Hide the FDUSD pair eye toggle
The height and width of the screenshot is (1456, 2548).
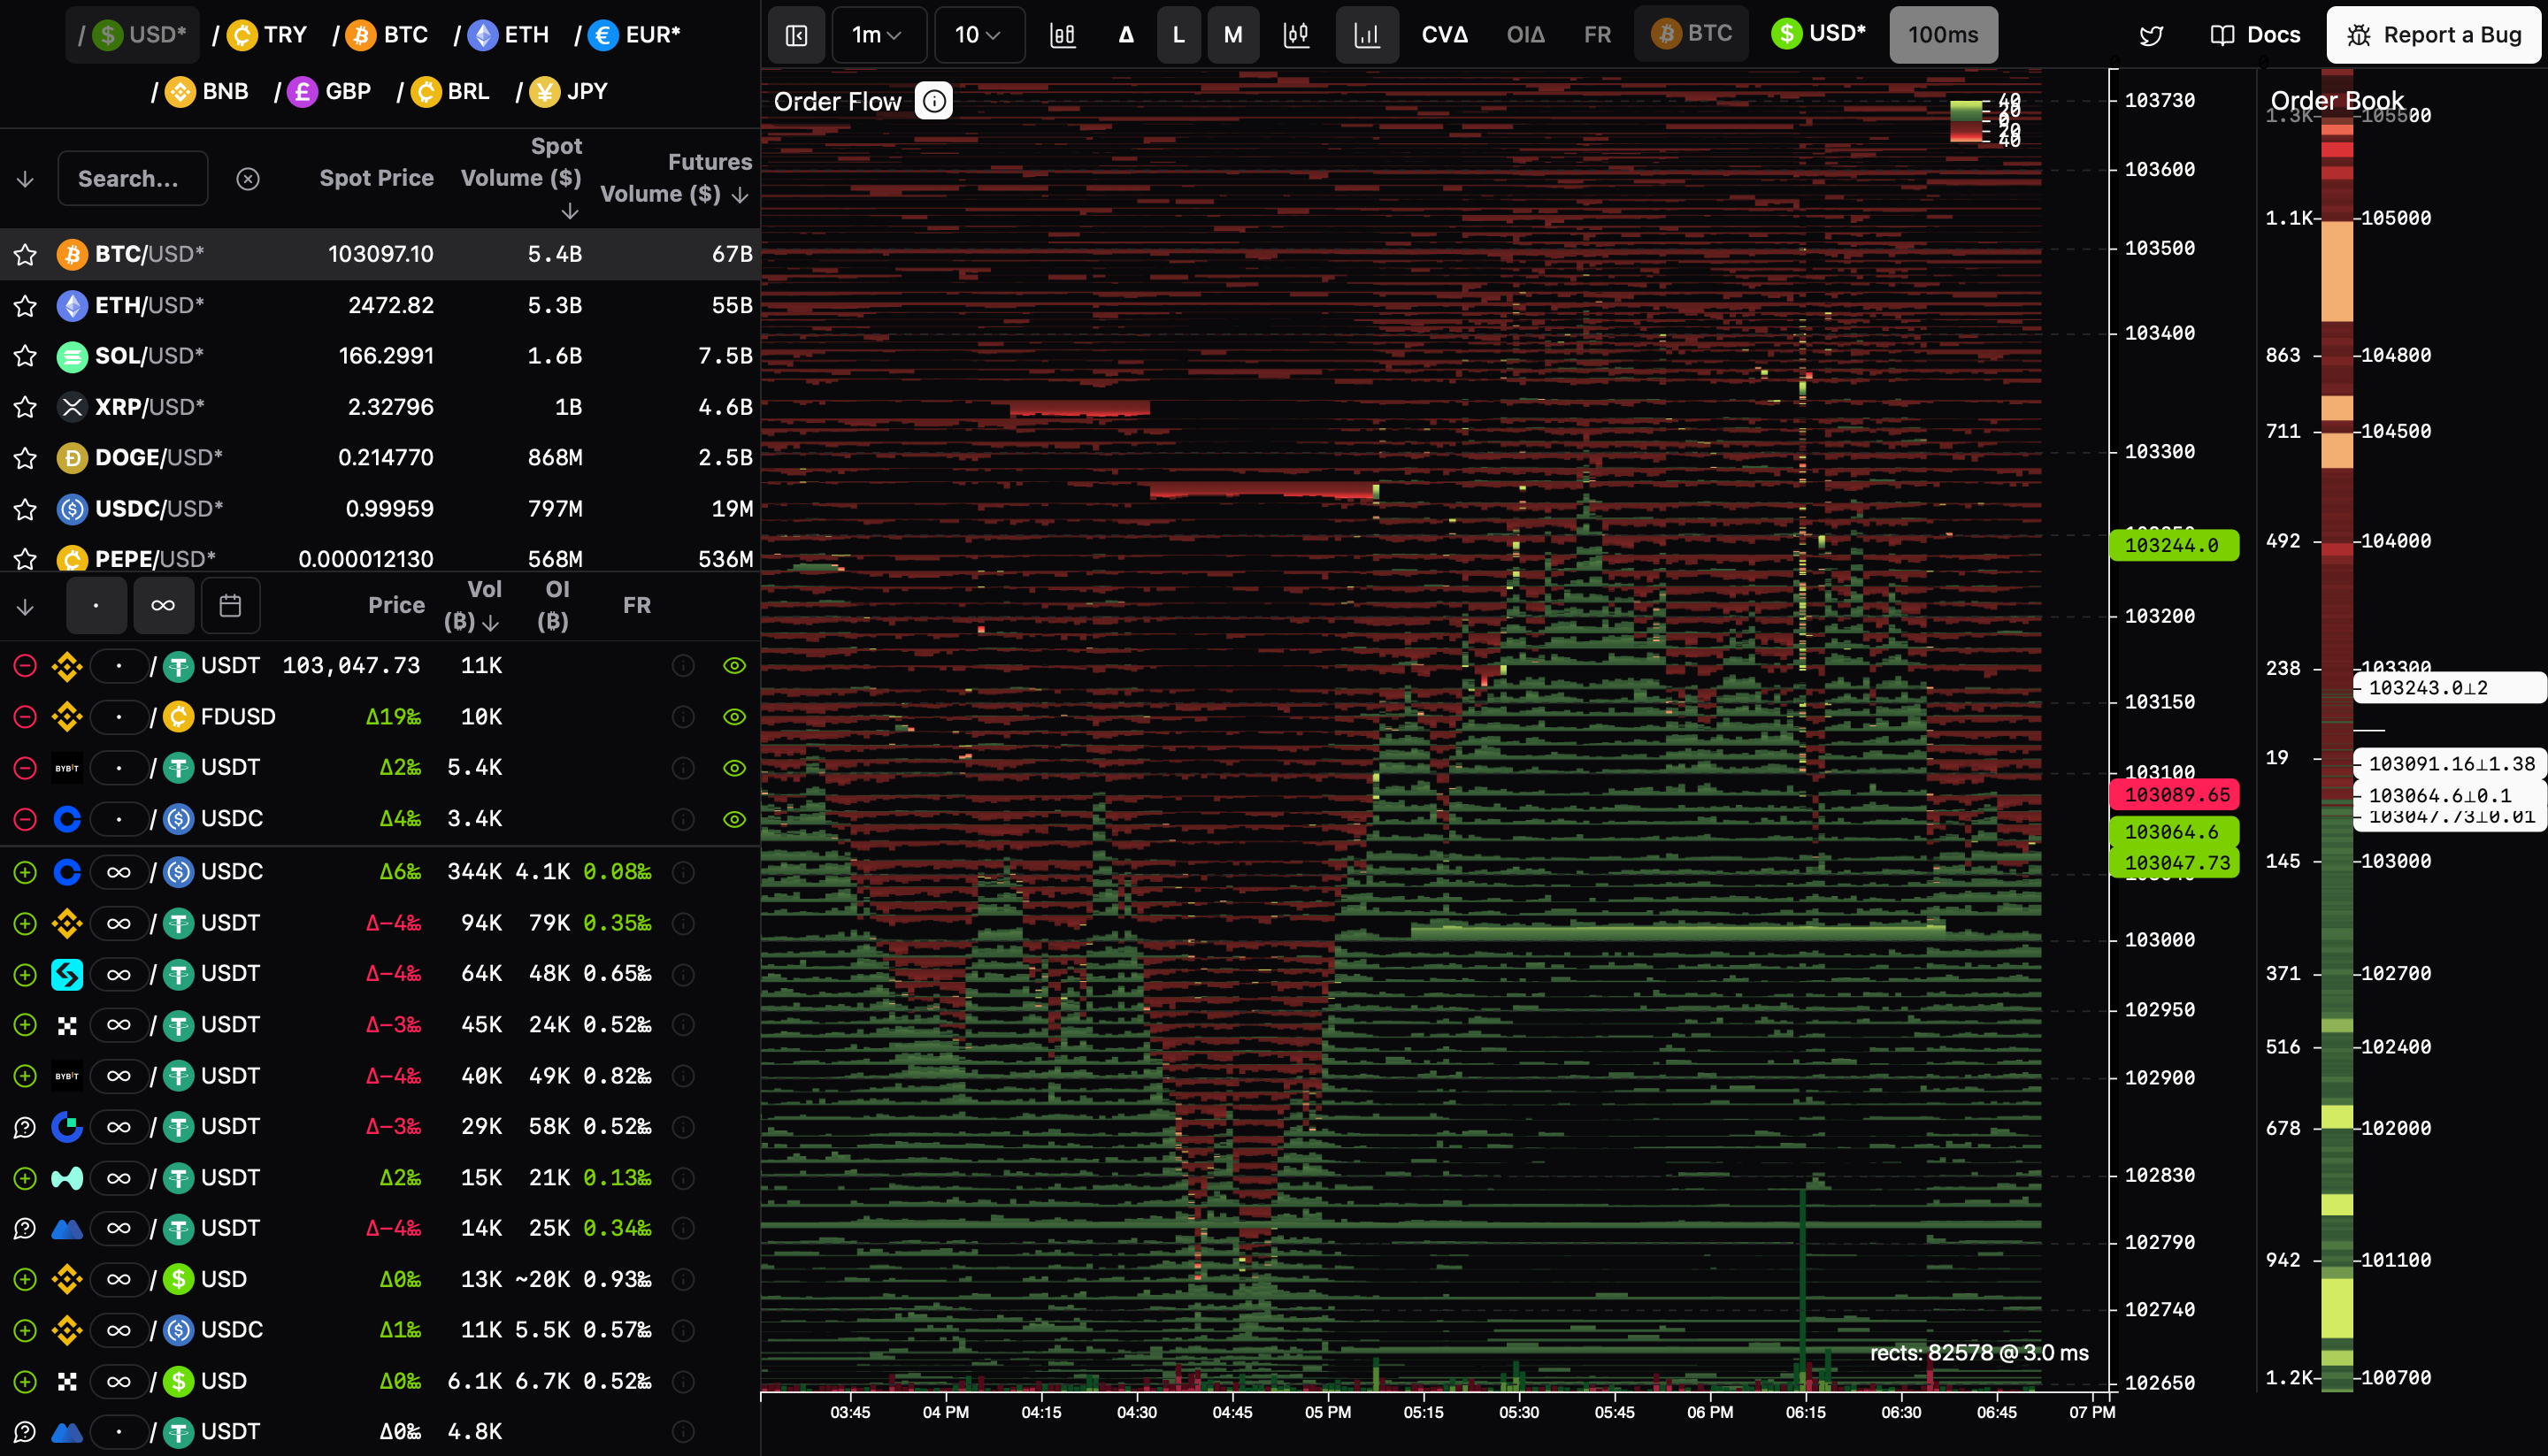[734, 717]
